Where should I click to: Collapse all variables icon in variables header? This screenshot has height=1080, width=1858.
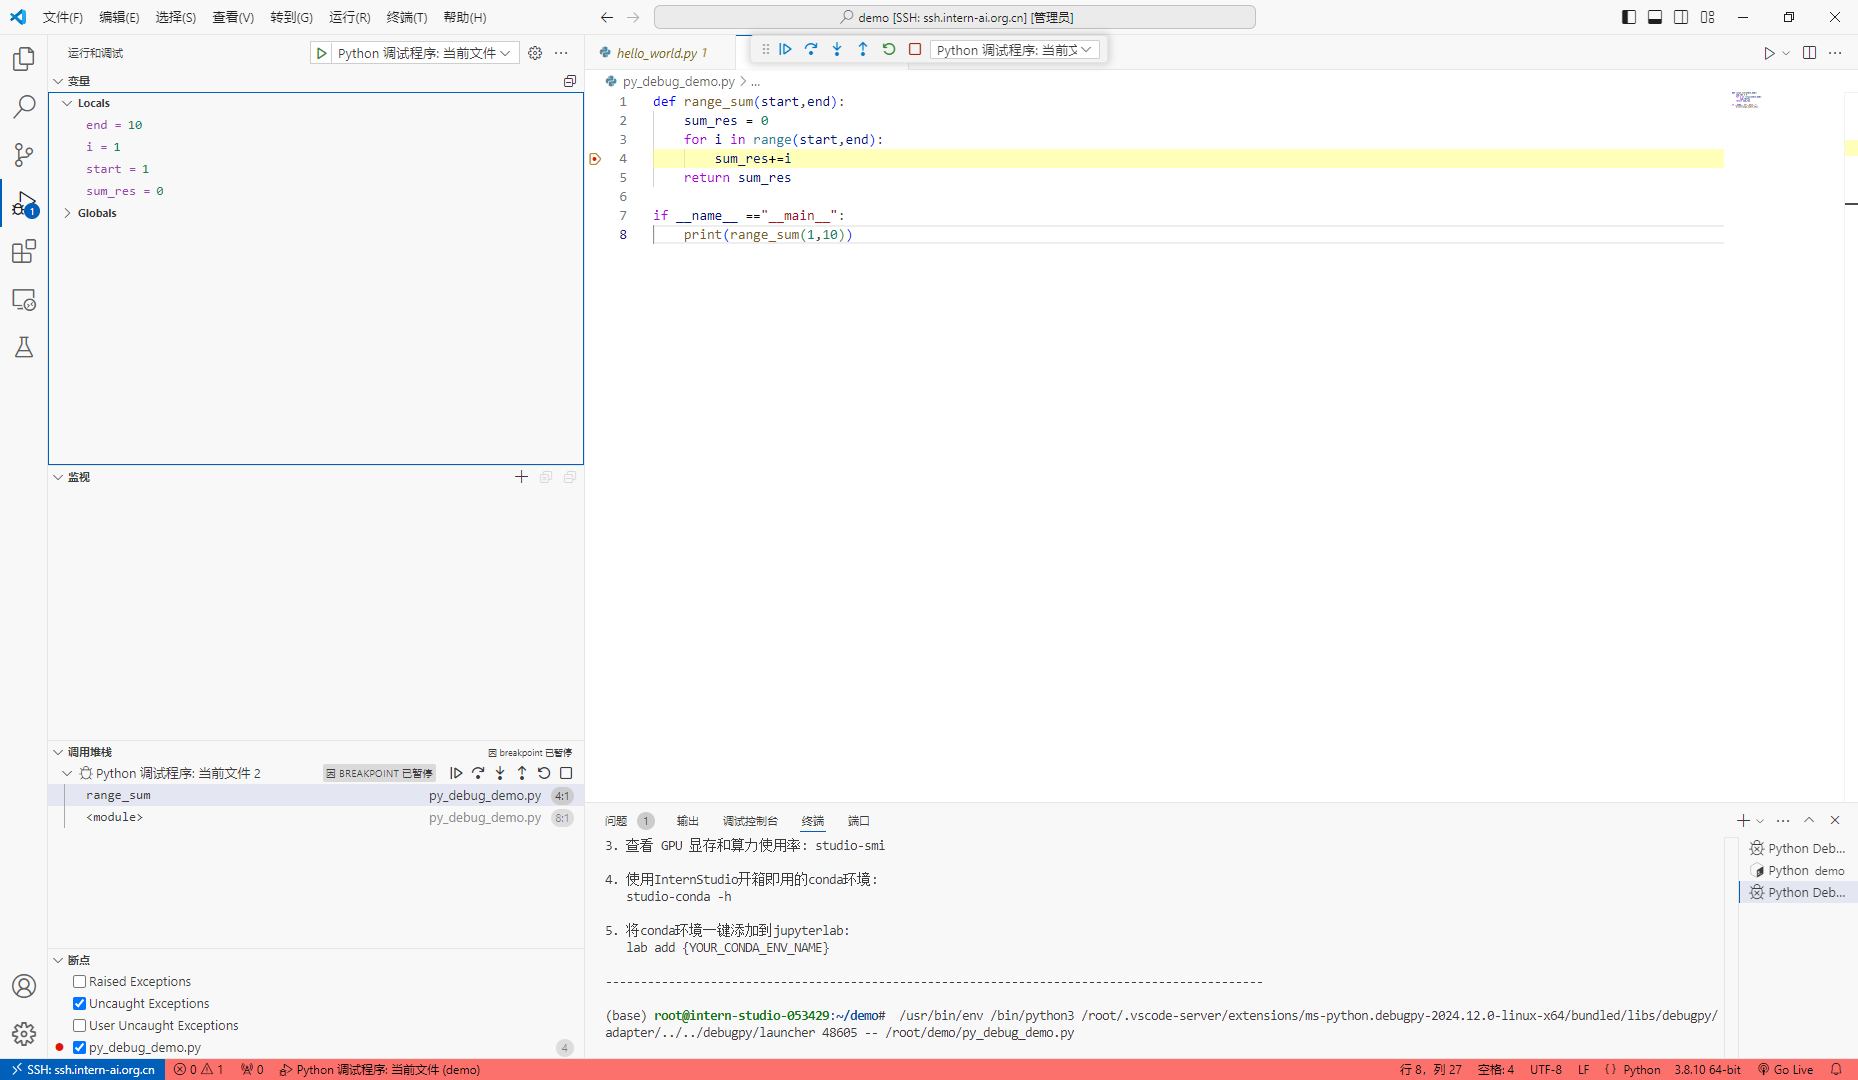[x=570, y=81]
